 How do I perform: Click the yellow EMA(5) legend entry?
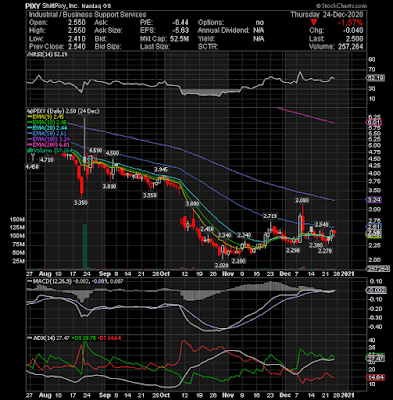tap(46, 117)
